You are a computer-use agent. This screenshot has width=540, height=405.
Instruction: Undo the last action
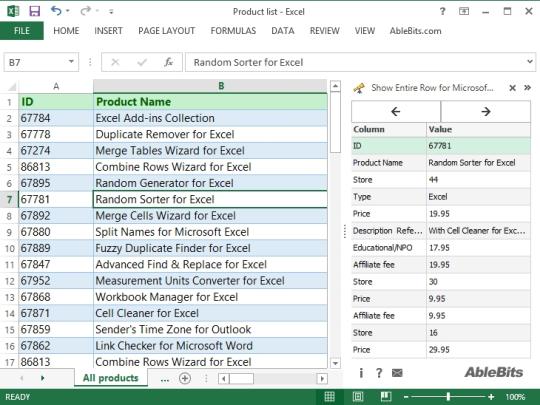[x=56, y=11]
